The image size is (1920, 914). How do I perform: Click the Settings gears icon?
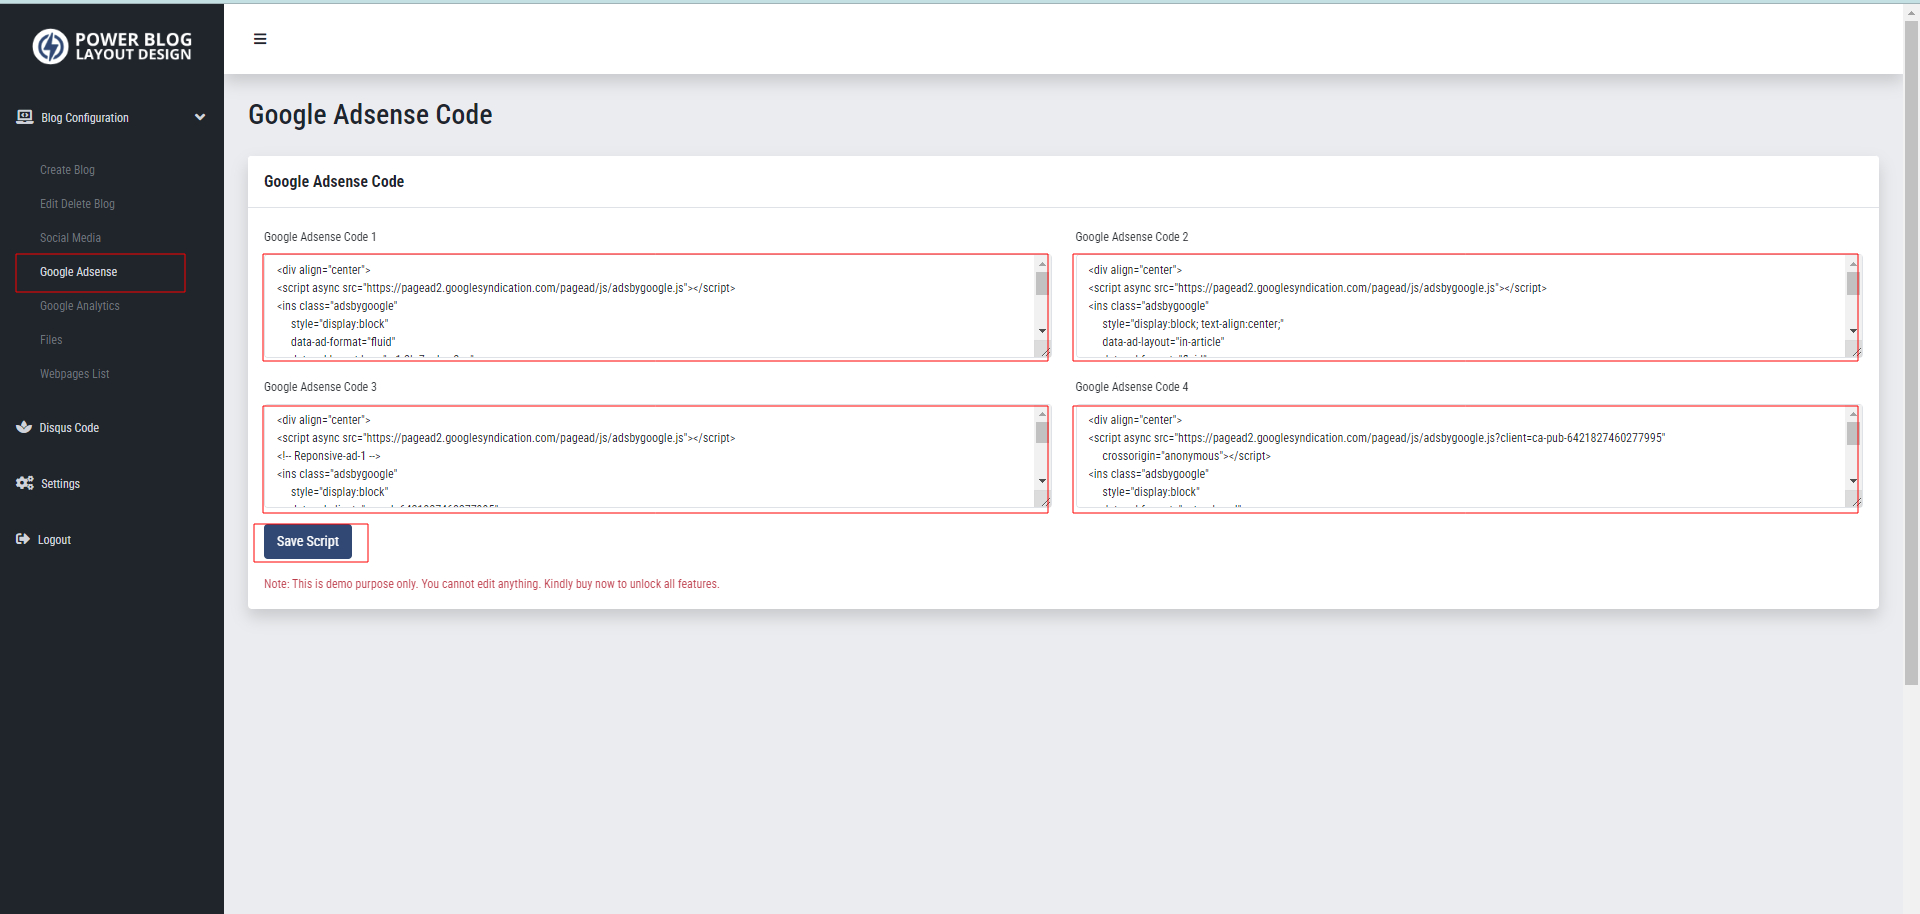(25, 483)
